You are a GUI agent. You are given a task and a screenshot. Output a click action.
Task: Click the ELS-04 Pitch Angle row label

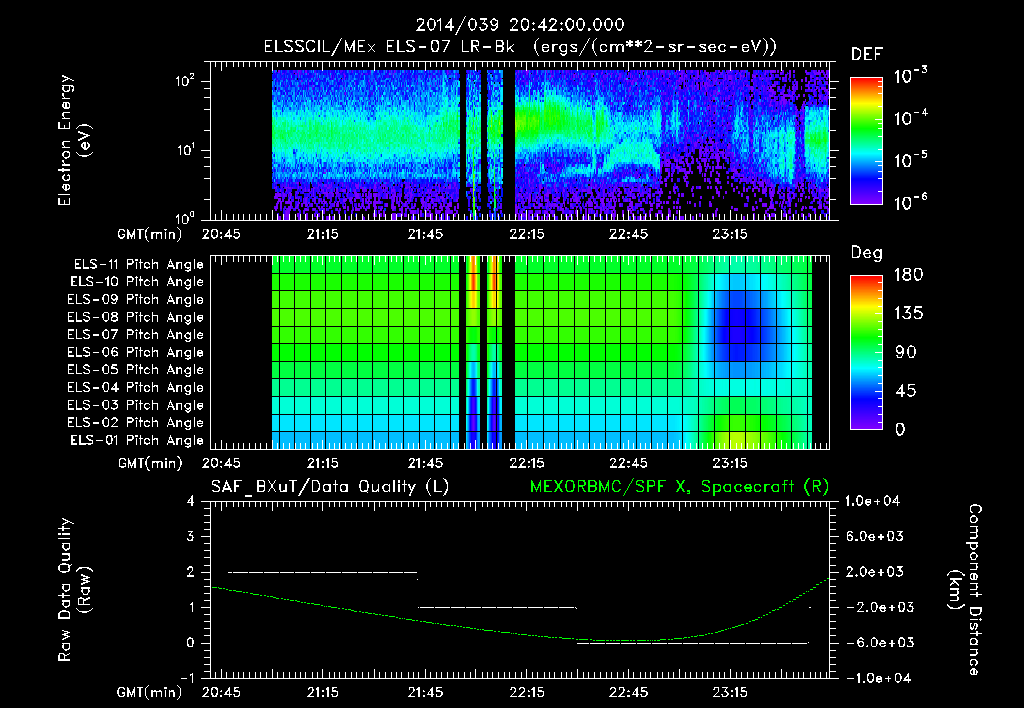[x=135, y=387]
